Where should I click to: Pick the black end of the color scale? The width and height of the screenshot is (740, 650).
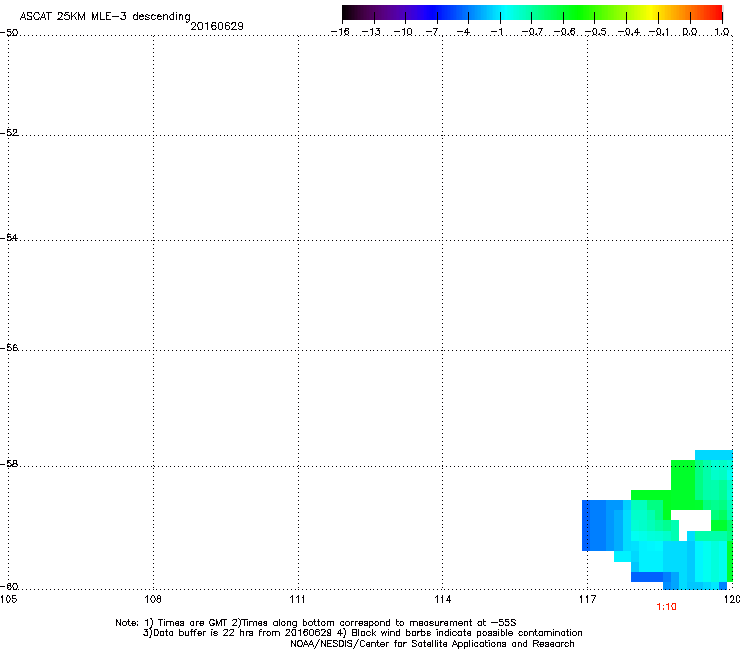(349, 12)
